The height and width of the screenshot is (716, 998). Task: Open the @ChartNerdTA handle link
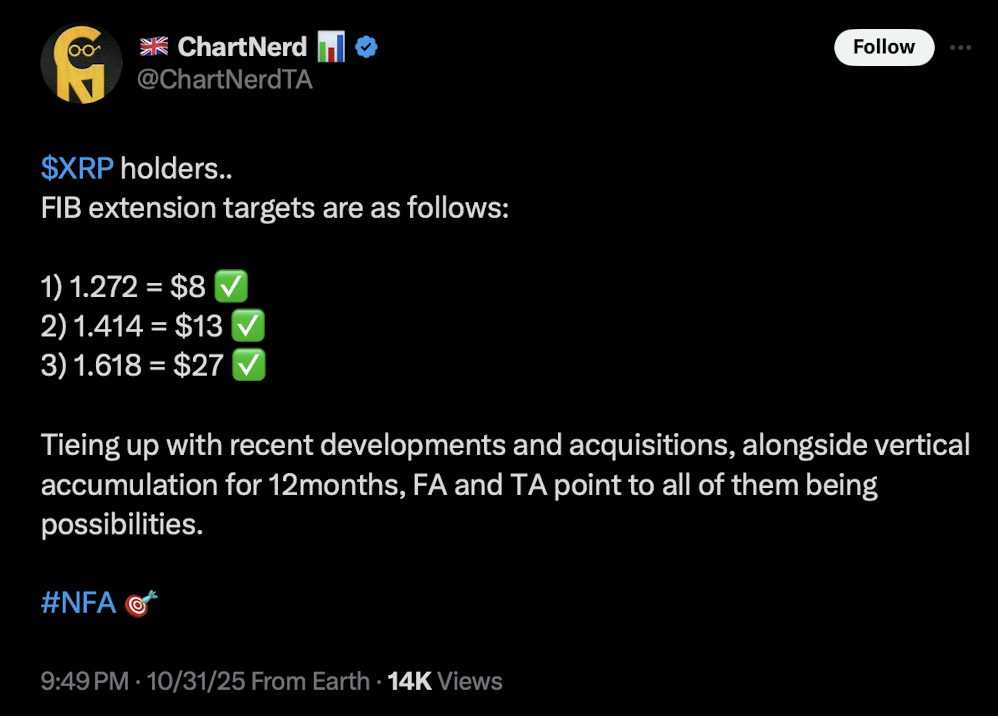click(x=224, y=80)
